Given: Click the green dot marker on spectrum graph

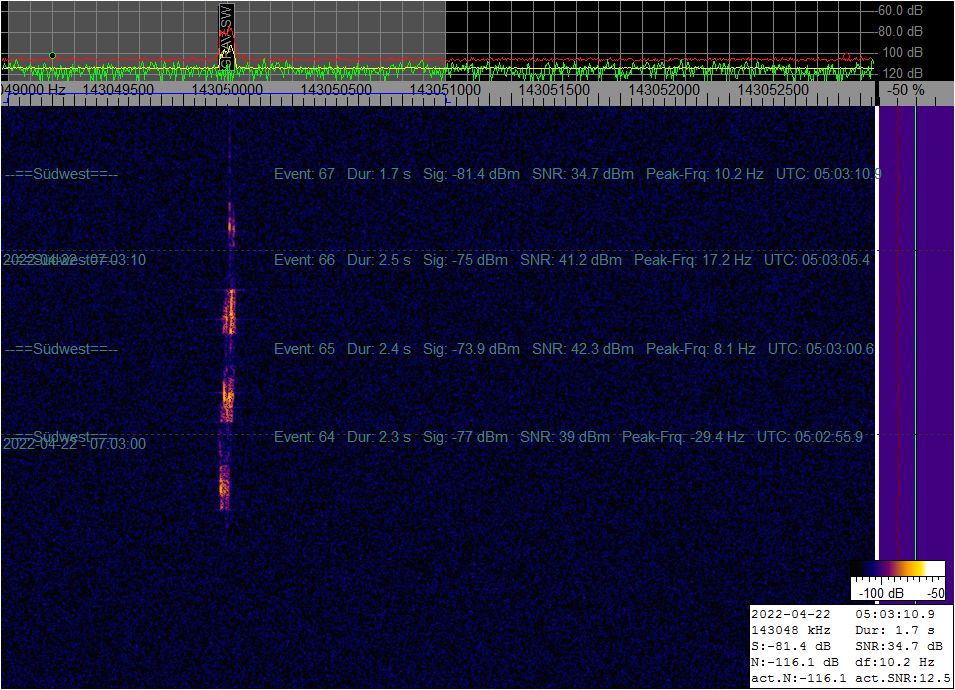Looking at the screenshot, I should point(52,55).
